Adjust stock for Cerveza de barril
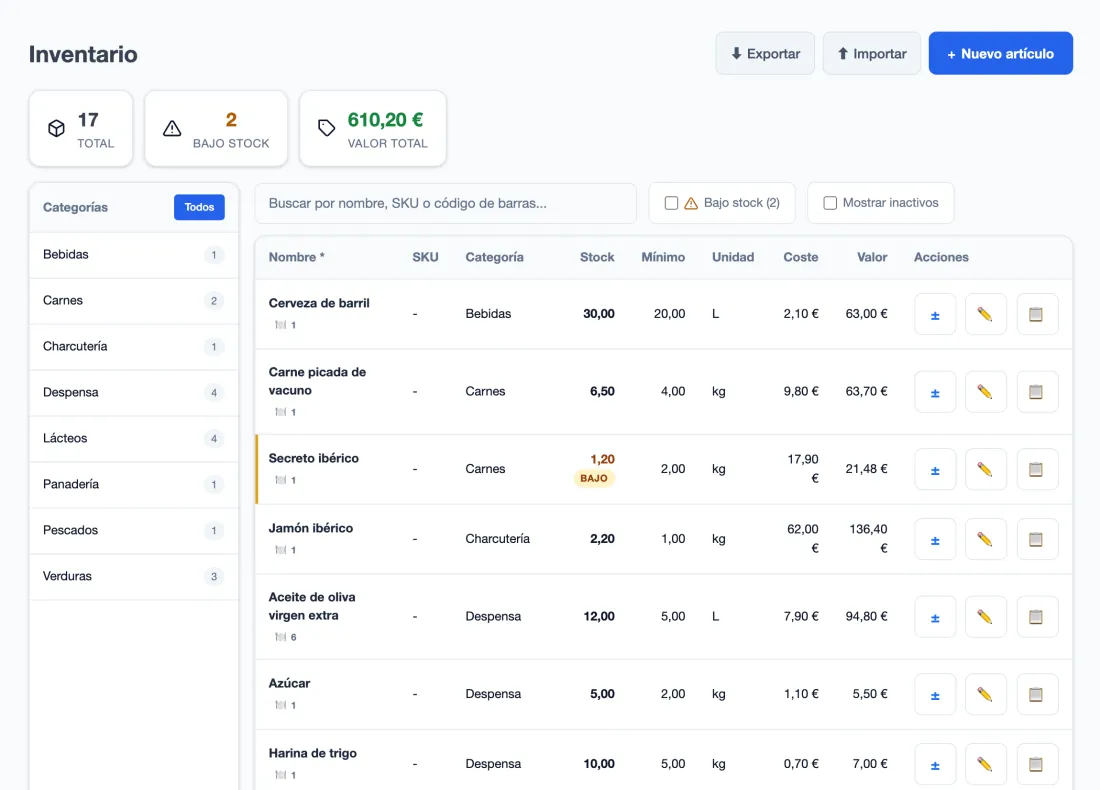This screenshot has height=790, width=1100. pos(934,314)
